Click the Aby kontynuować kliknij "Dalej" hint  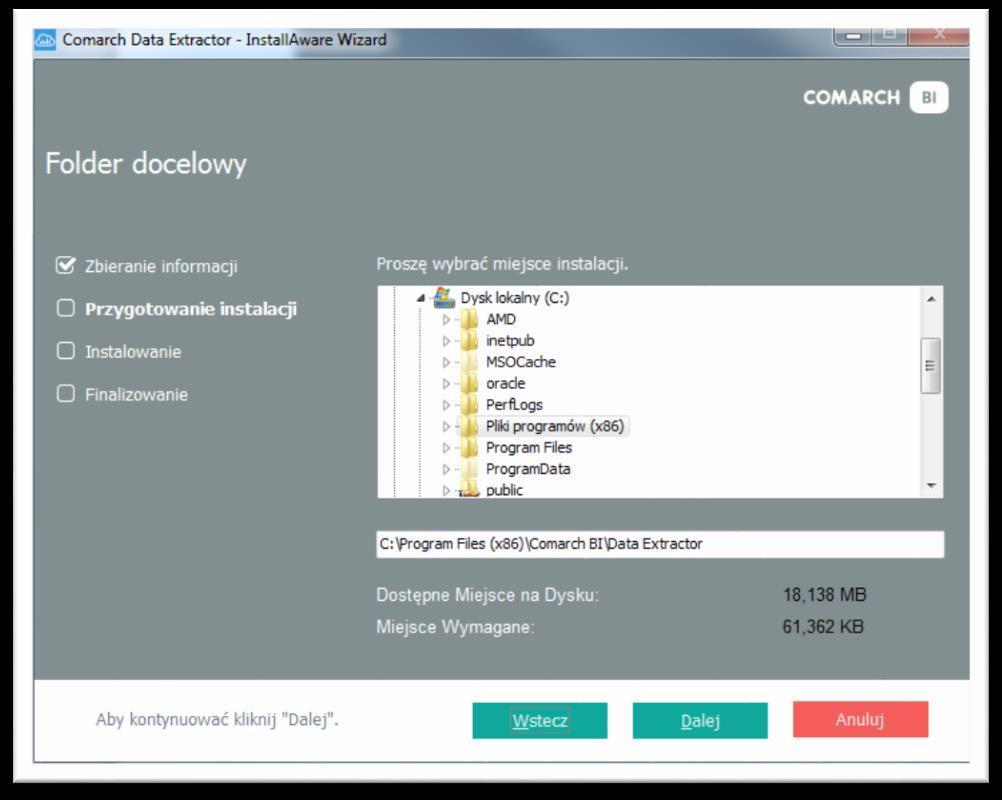217,720
